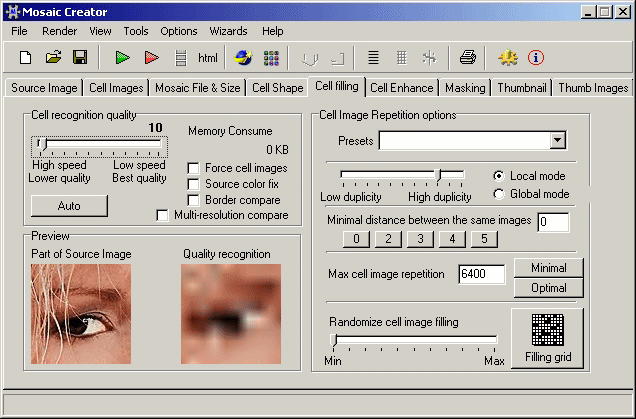
Task: Open the Render menu
Action: pyautogui.click(x=59, y=31)
